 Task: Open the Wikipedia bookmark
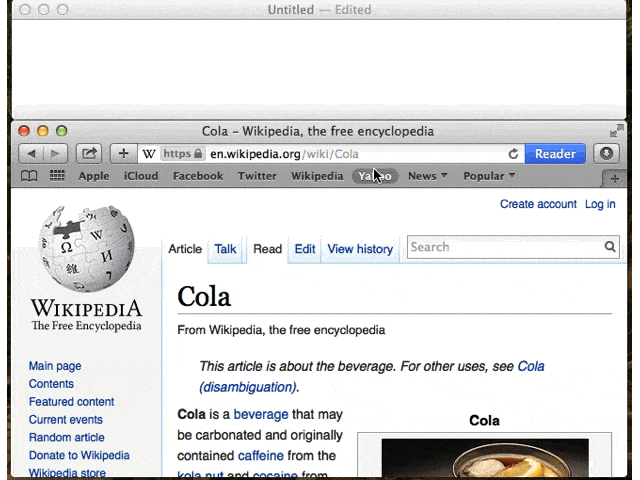coord(317,176)
